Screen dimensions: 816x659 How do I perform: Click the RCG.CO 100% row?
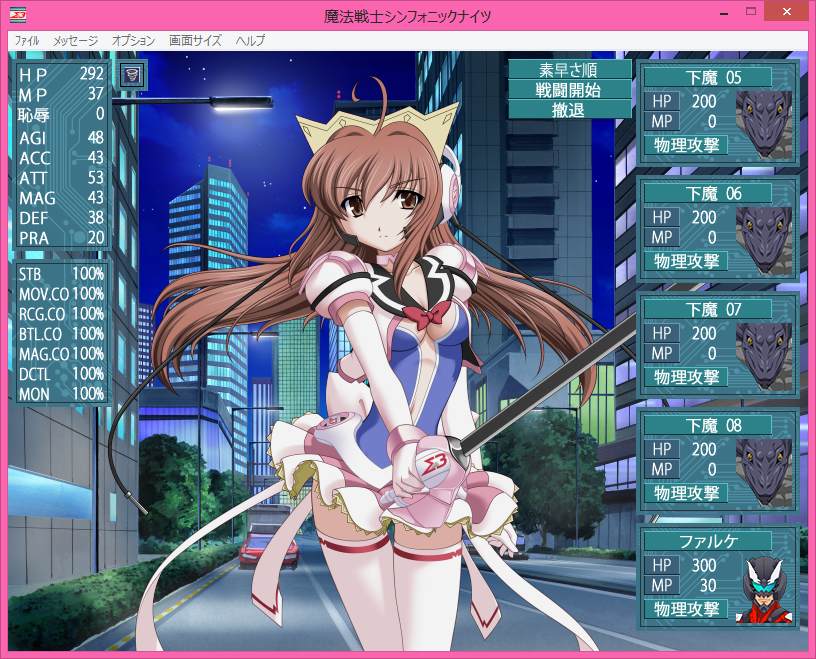click(x=61, y=314)
